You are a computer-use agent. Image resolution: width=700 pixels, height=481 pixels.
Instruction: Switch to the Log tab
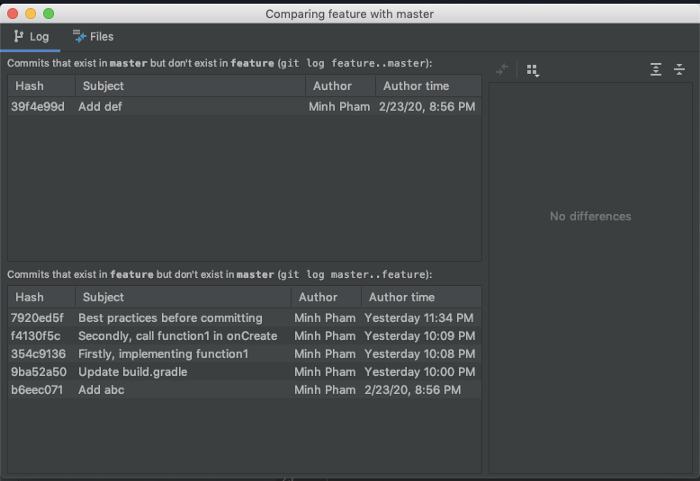pyautogui.click(x=31, y=37)
